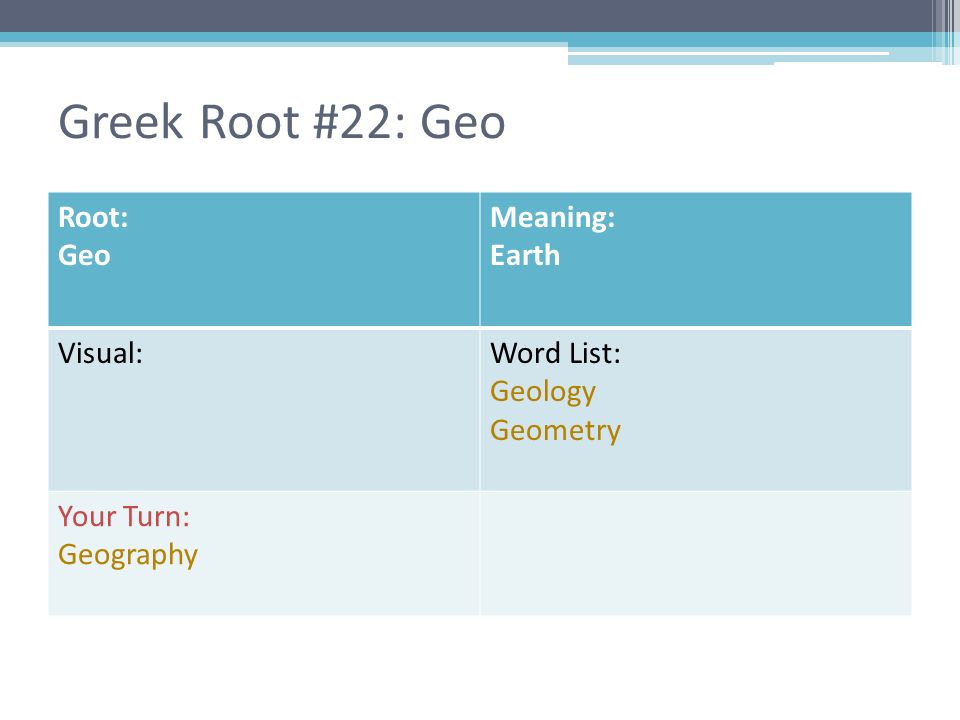
Task: Click the word Greek in the title
Action: click(x=121, y=122)
